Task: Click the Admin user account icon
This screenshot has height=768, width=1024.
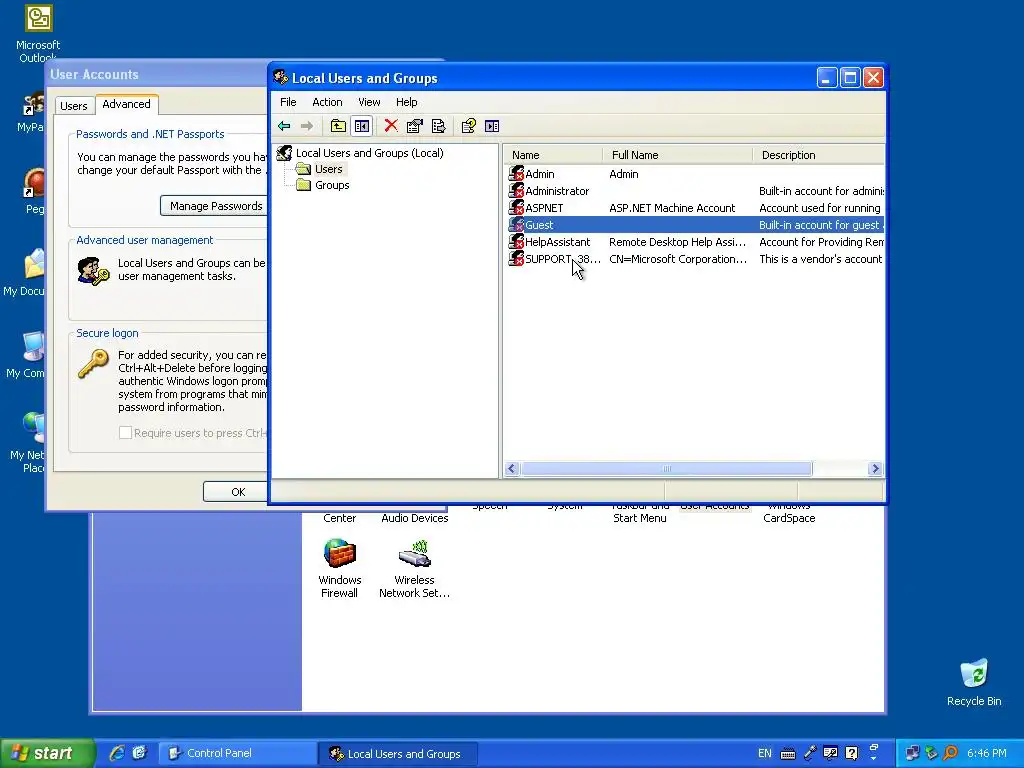Action: click(x=517, y=174)
